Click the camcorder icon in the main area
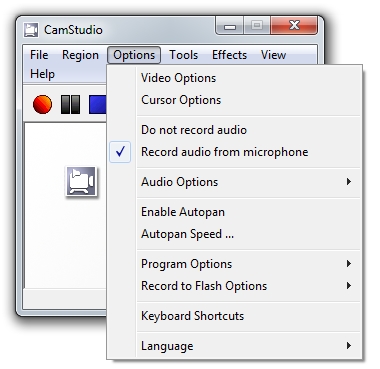380x369 pixels. click(81, 181)
